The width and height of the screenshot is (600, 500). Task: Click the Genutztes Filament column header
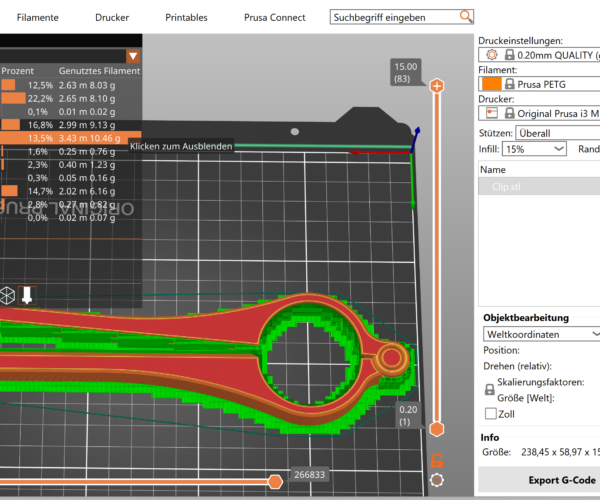pos(99,71)
